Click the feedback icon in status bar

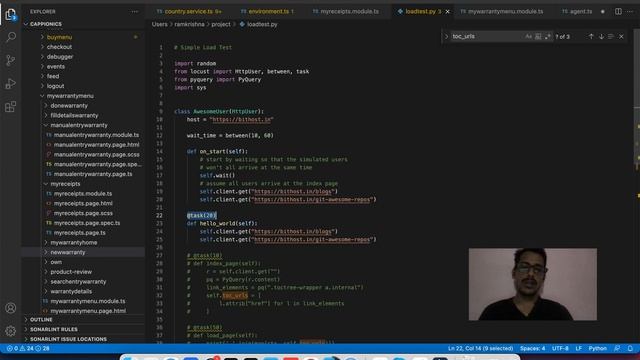pos(617,348)
